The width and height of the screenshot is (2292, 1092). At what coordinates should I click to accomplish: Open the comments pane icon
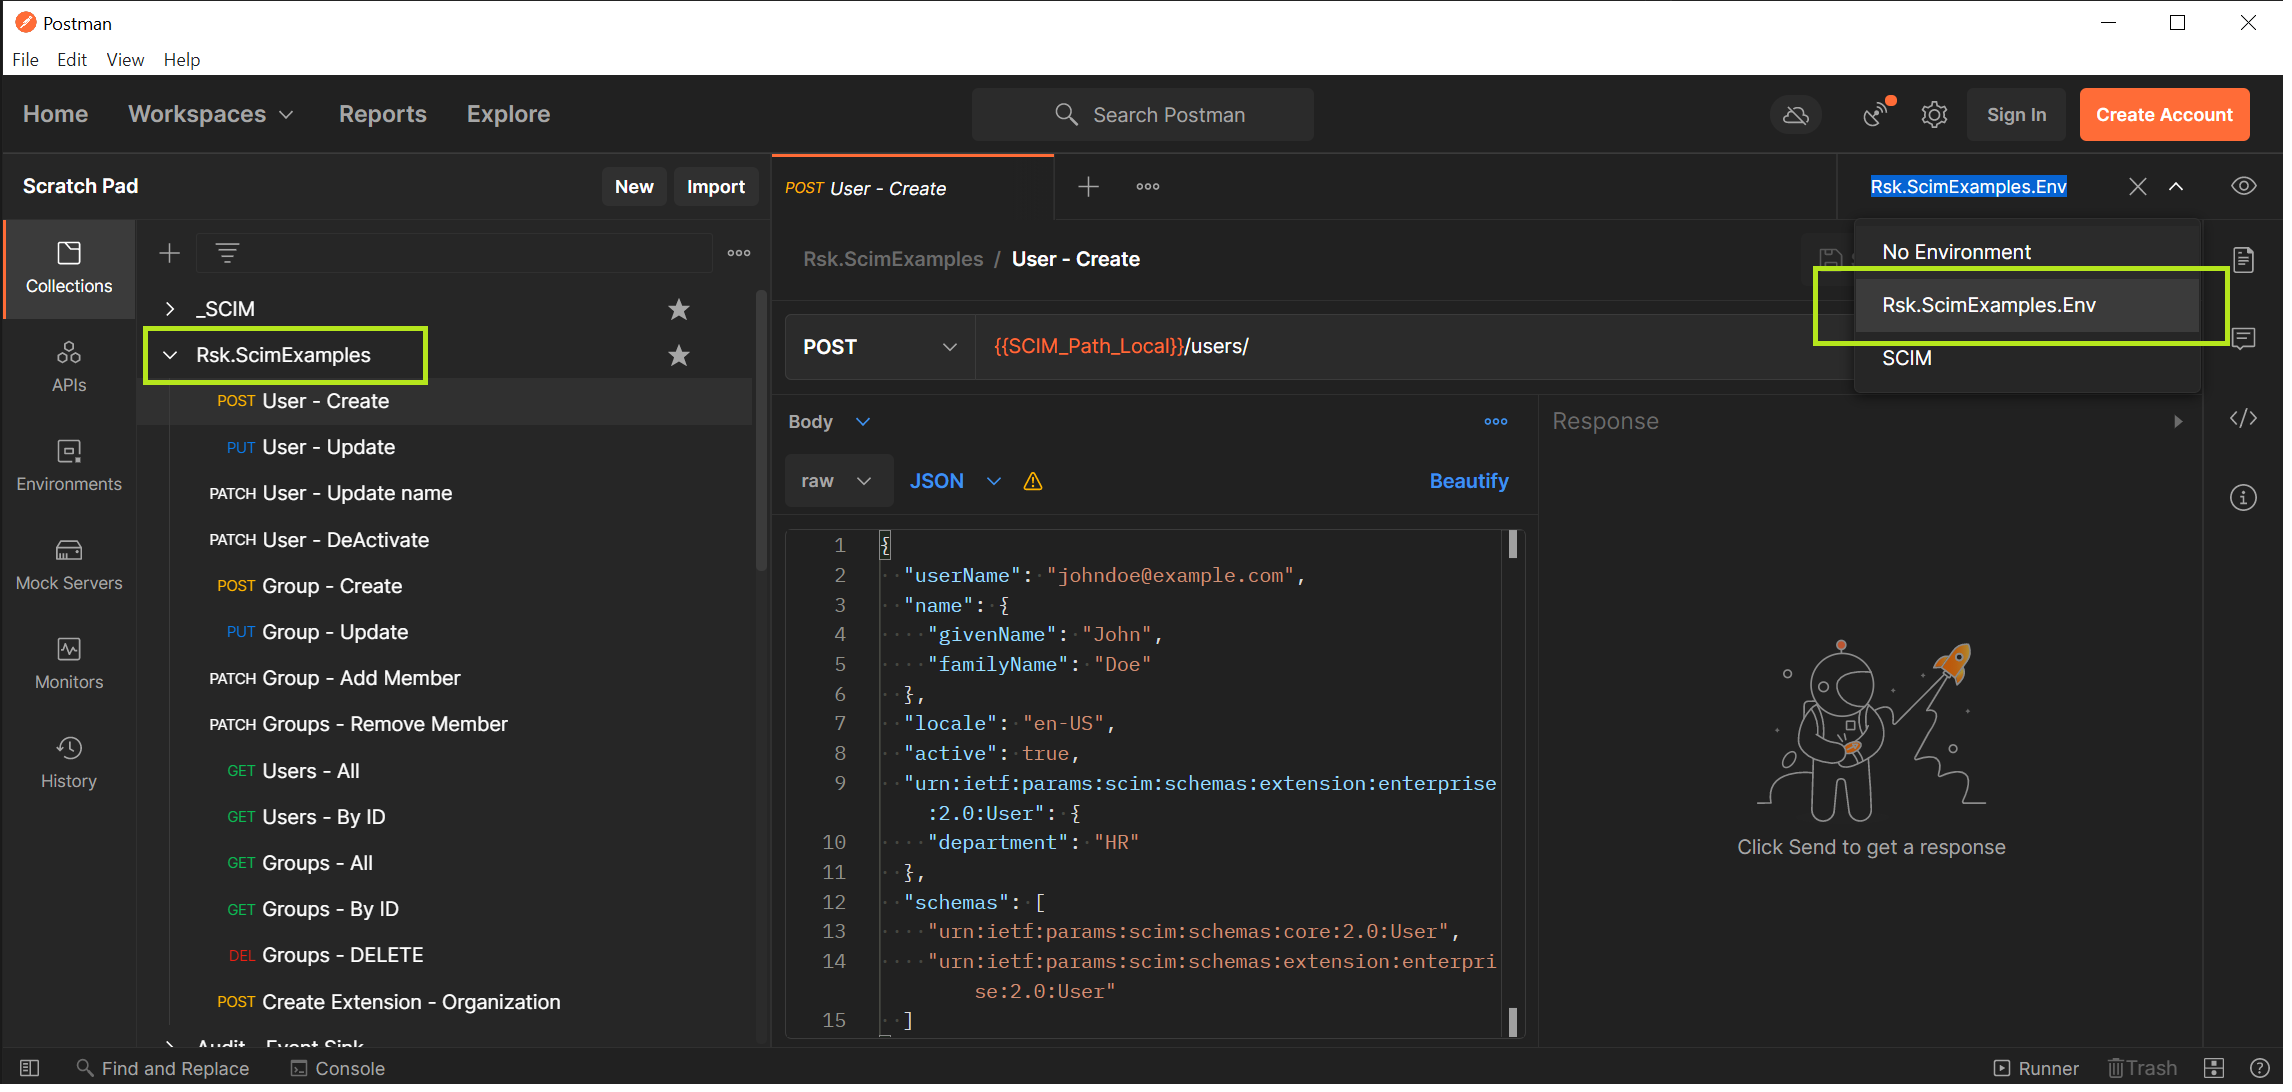point(2244,339)
